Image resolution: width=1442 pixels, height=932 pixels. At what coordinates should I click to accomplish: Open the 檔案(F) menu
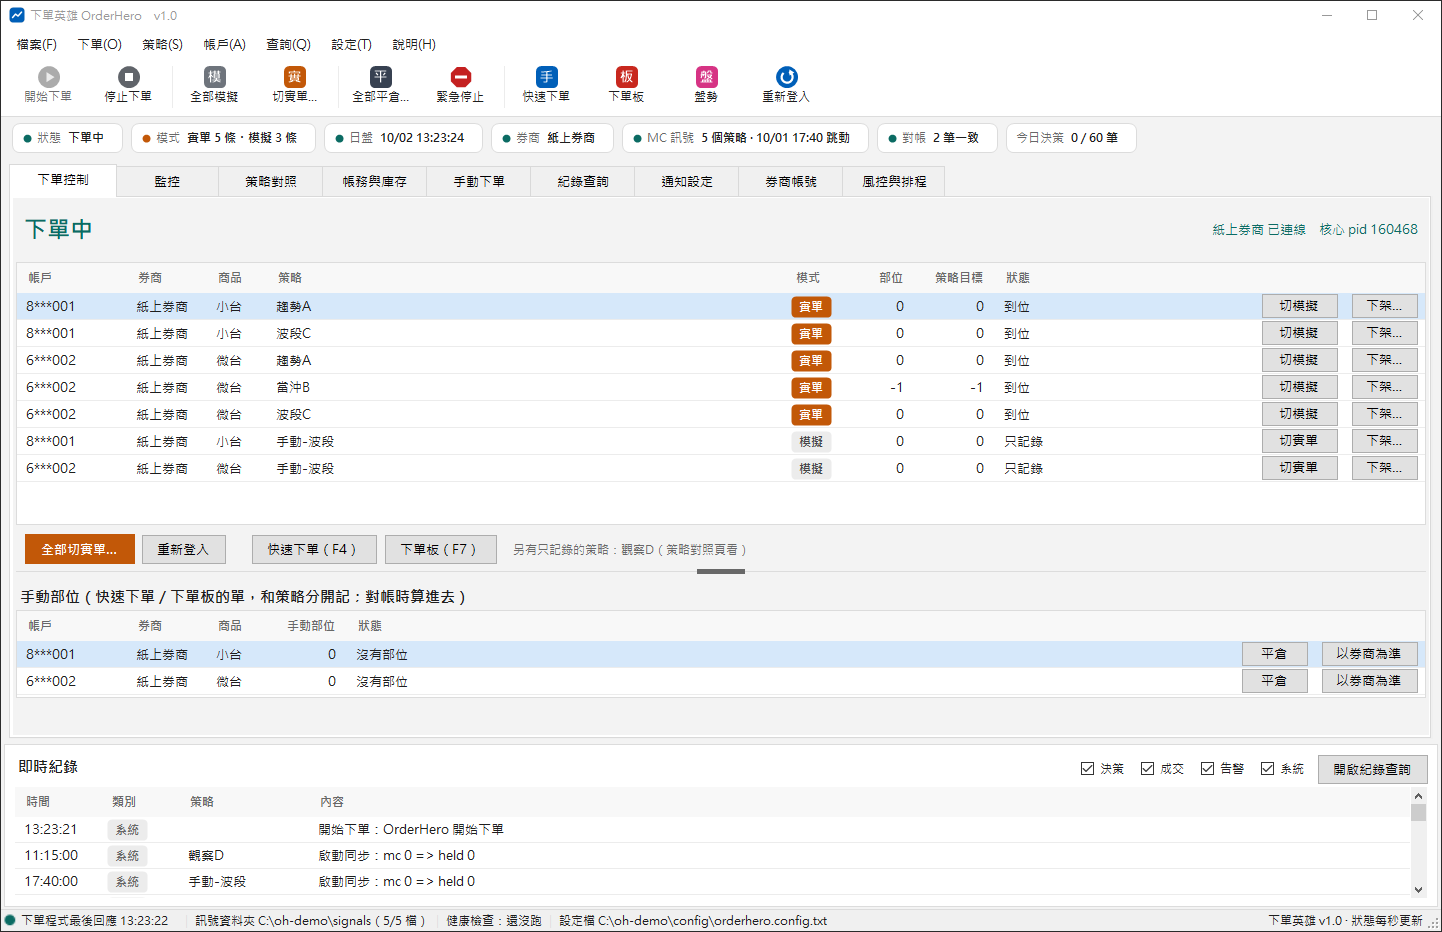click(37, 44)
